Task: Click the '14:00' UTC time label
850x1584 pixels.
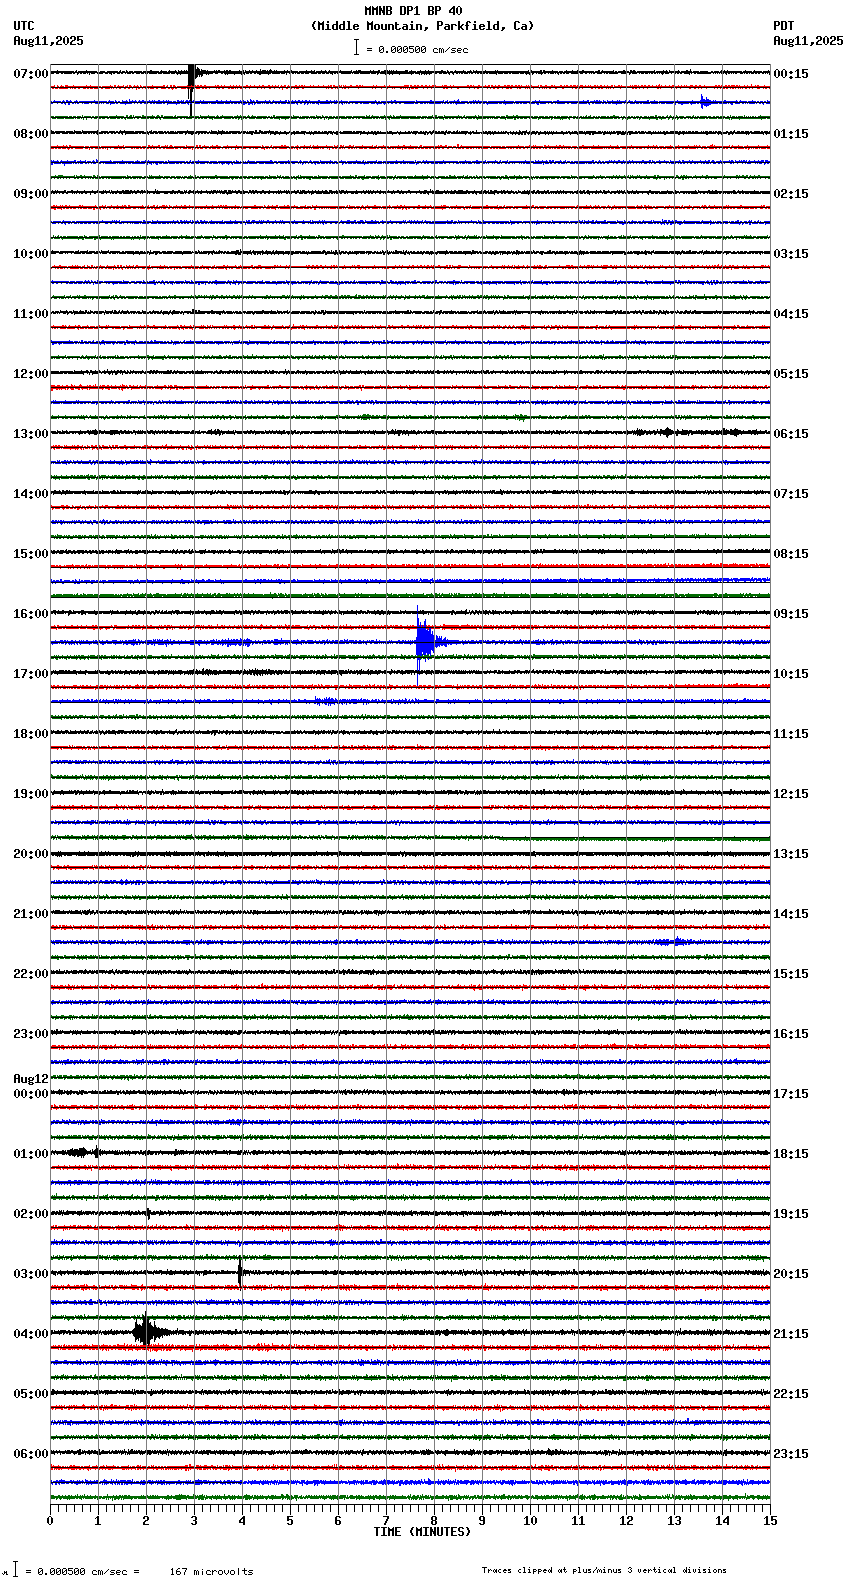Action: [x=31, y=494]
